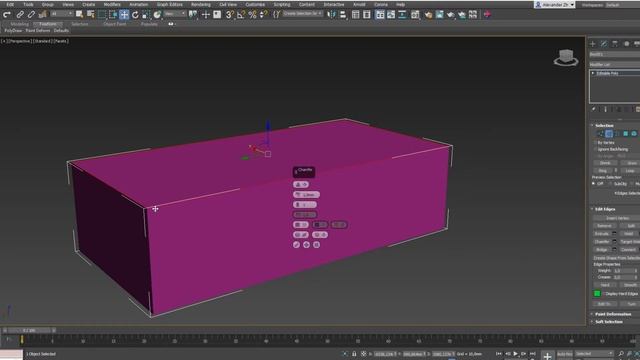640x360 pixels.
Task: Open Create Selection Set dropdown
Action: (x=302, y=14)
